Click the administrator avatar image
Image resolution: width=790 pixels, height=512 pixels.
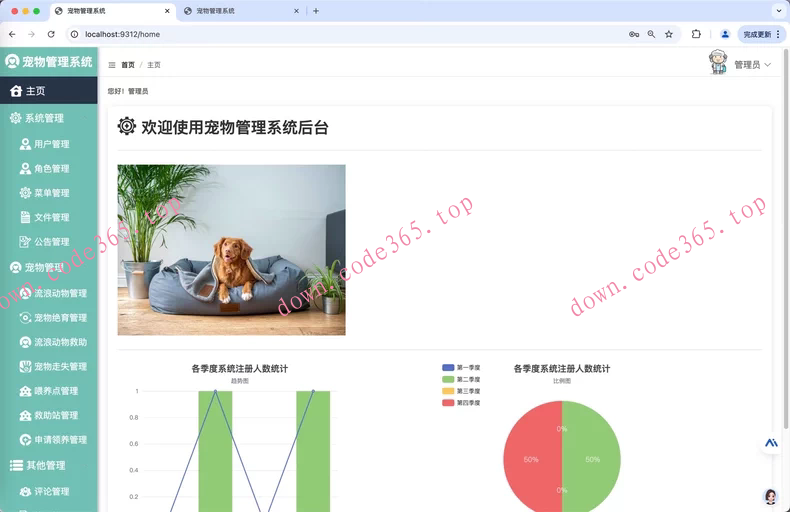click(718, 62)
